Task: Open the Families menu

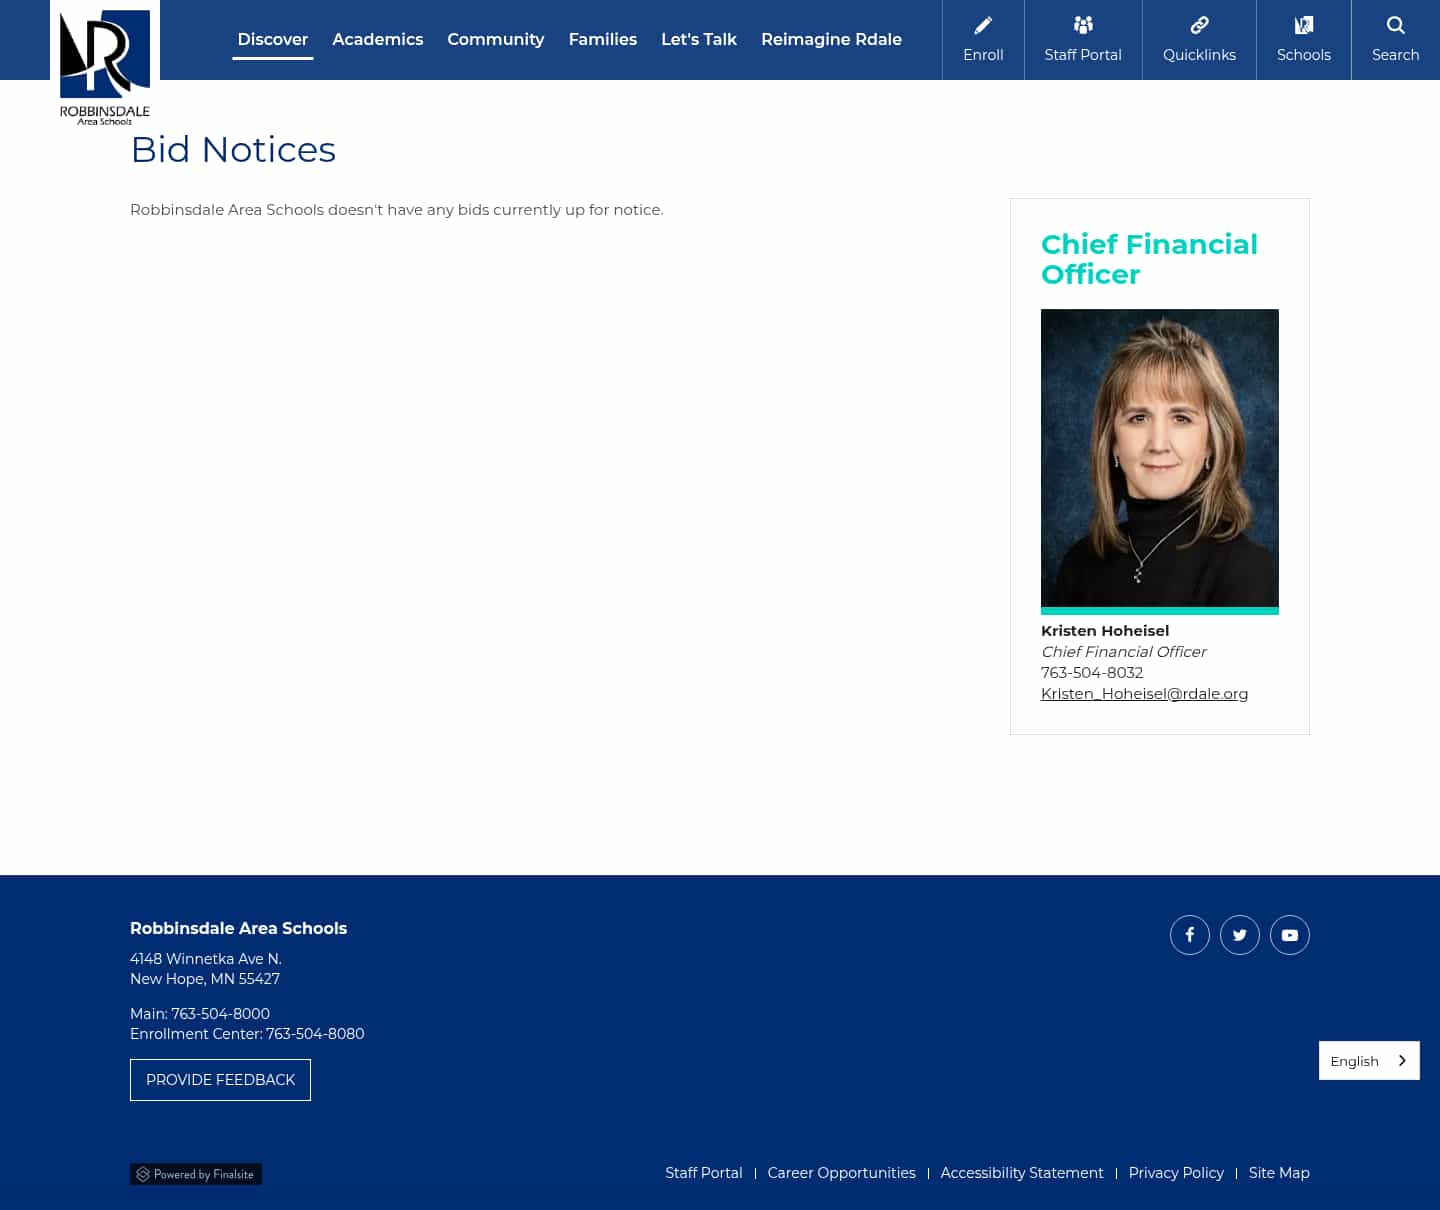Action: pos(603,39)
